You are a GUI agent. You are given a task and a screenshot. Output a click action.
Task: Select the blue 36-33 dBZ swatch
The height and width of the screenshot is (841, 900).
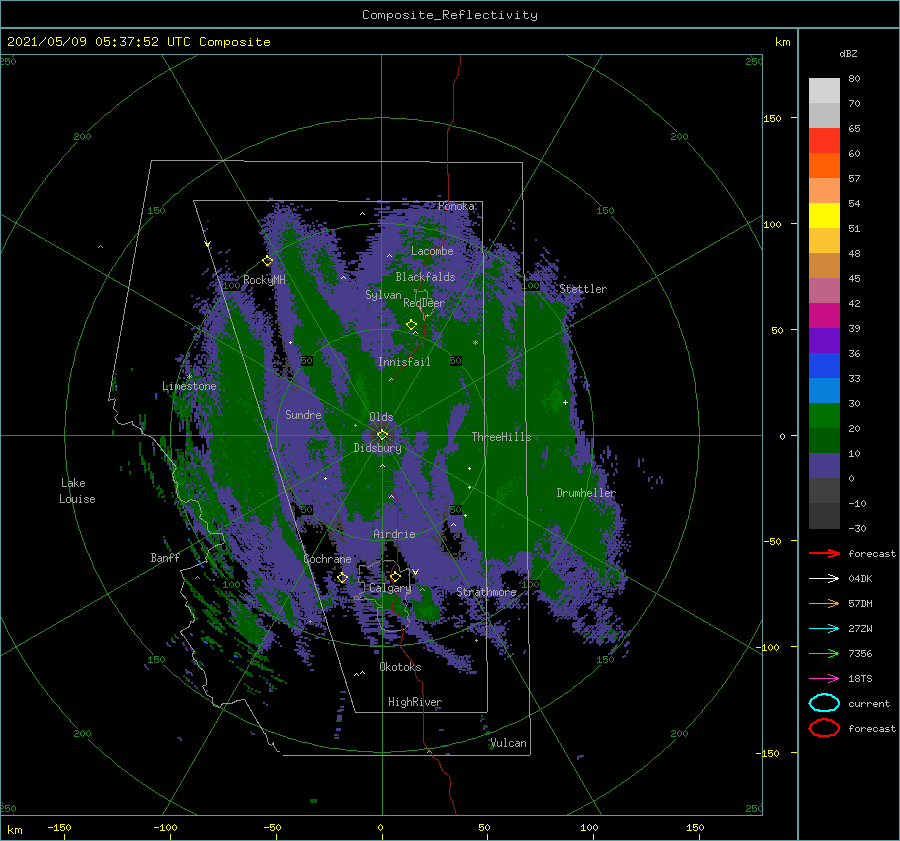tap(824, 366)
